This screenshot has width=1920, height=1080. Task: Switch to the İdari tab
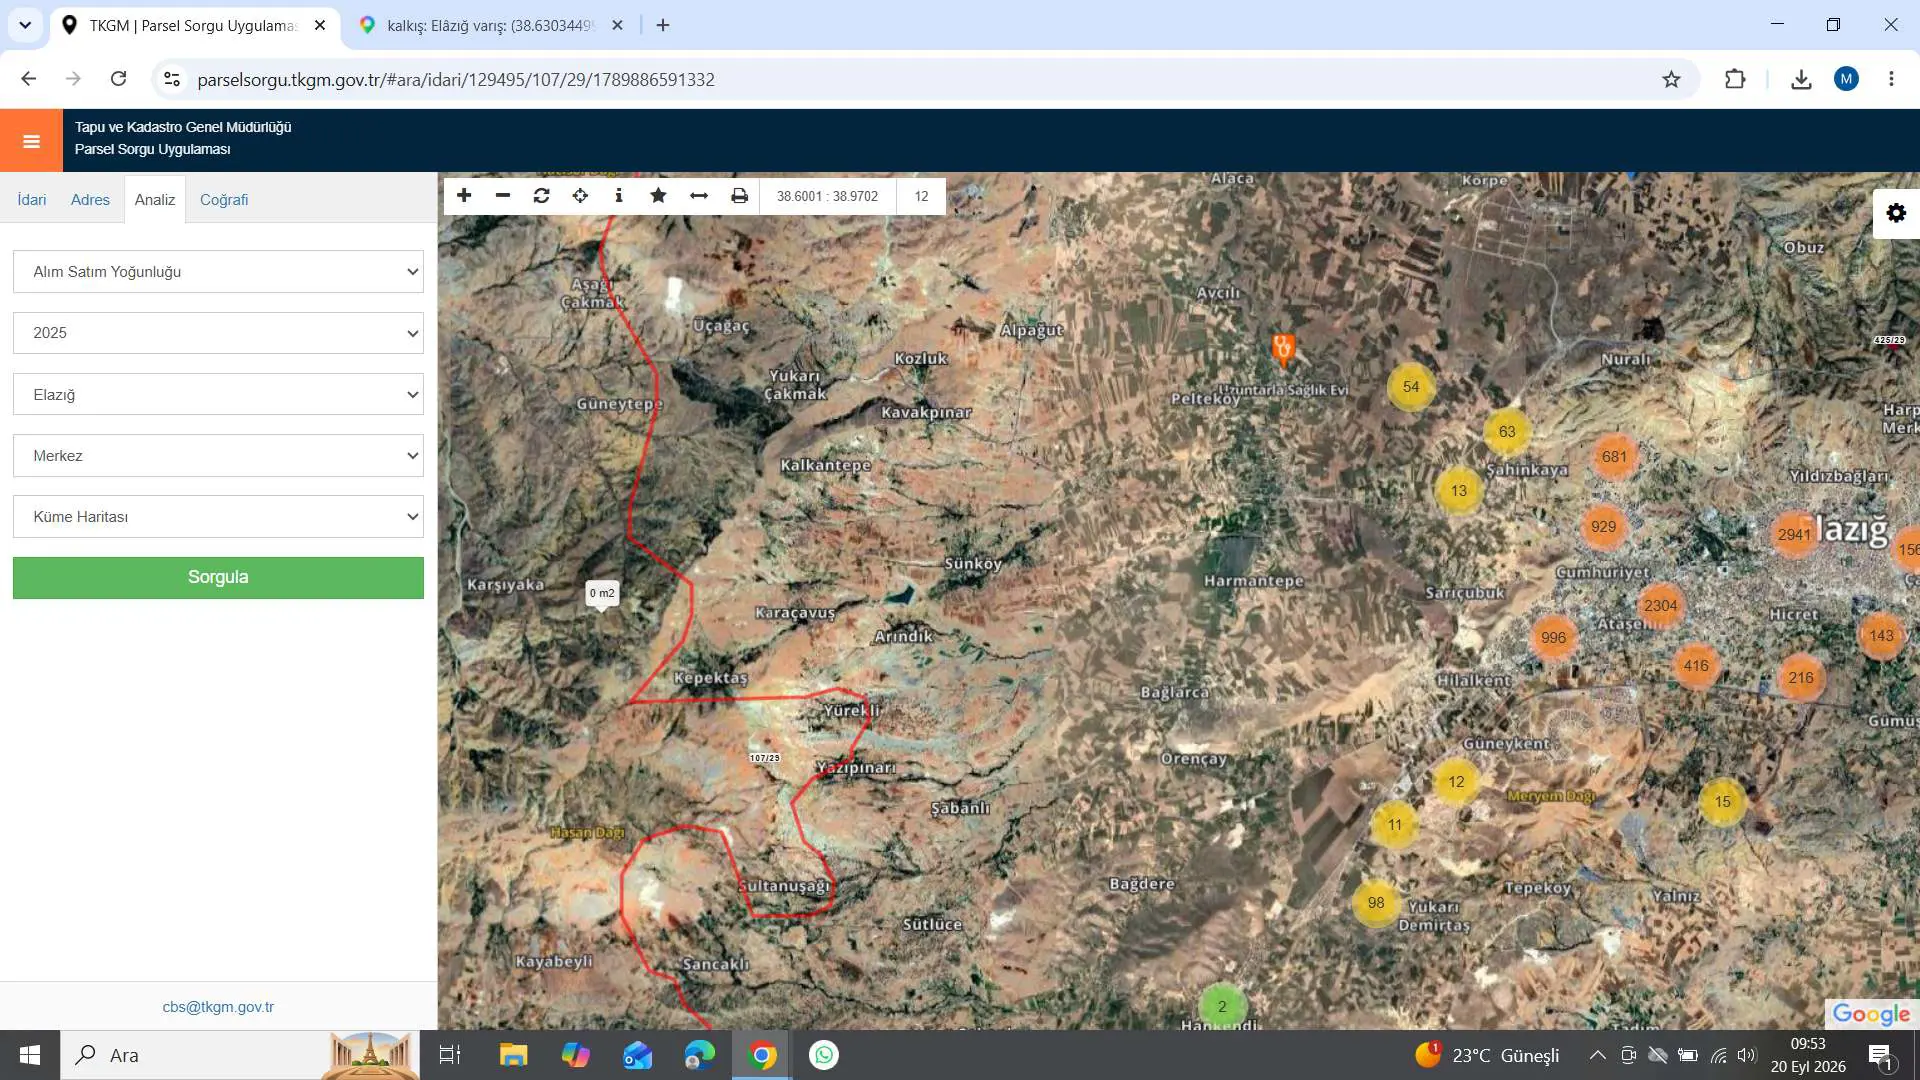click(32, 200)
